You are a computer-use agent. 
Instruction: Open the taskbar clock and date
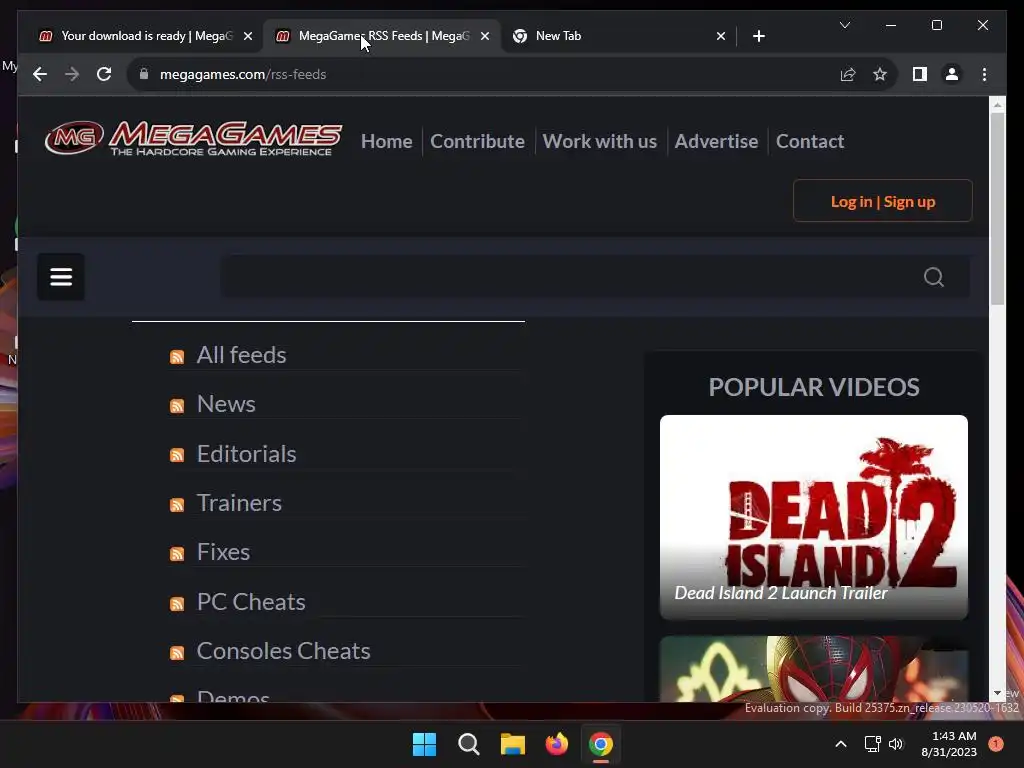tap(949, 744)
